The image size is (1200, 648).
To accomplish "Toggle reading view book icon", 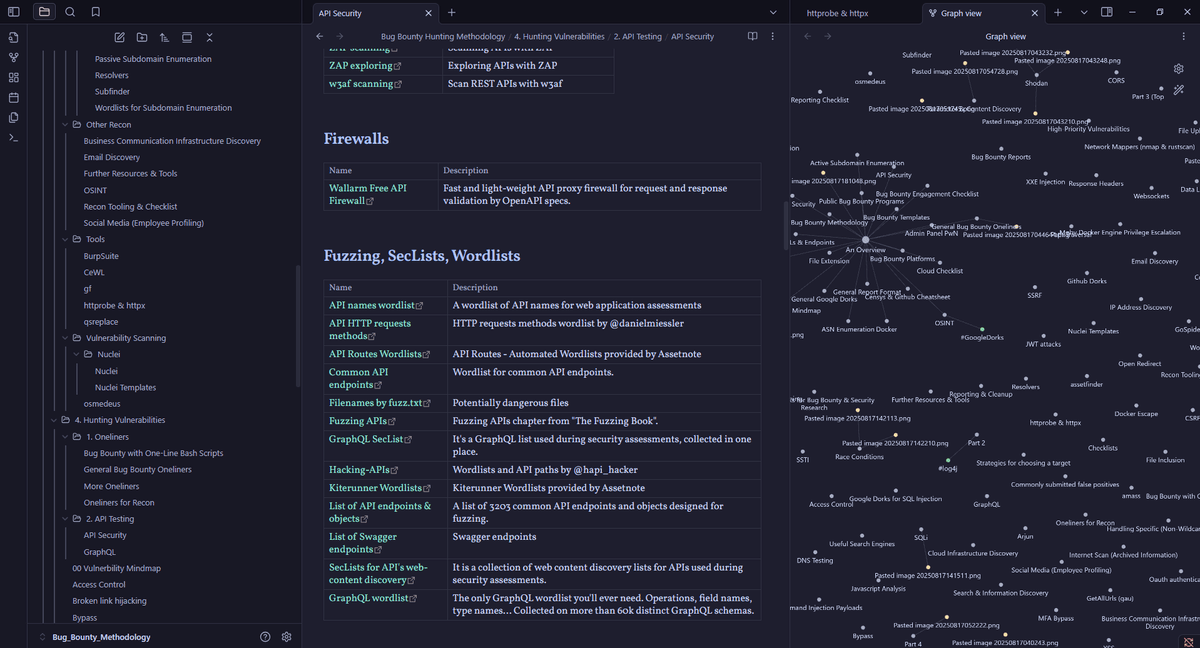I will 753,36.
